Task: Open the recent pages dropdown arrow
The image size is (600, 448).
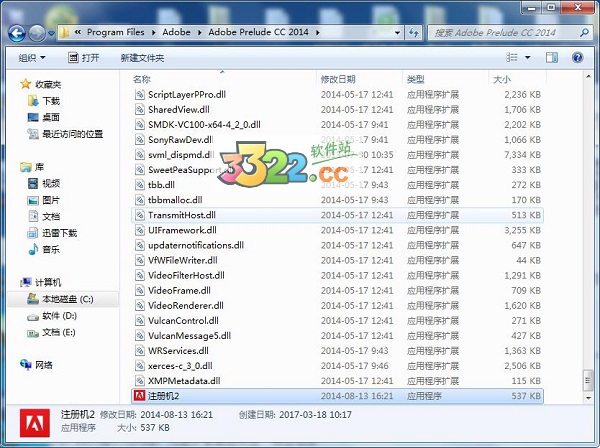Action: 51,34
